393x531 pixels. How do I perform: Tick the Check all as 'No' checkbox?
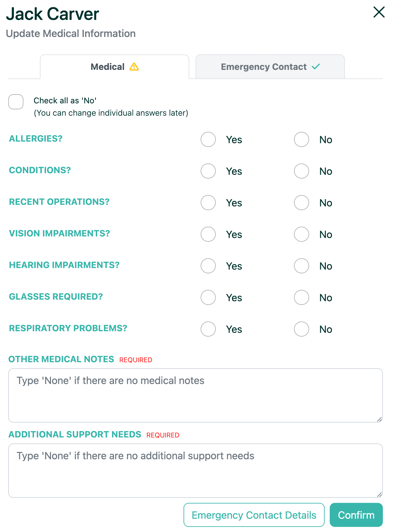[16, 102]
